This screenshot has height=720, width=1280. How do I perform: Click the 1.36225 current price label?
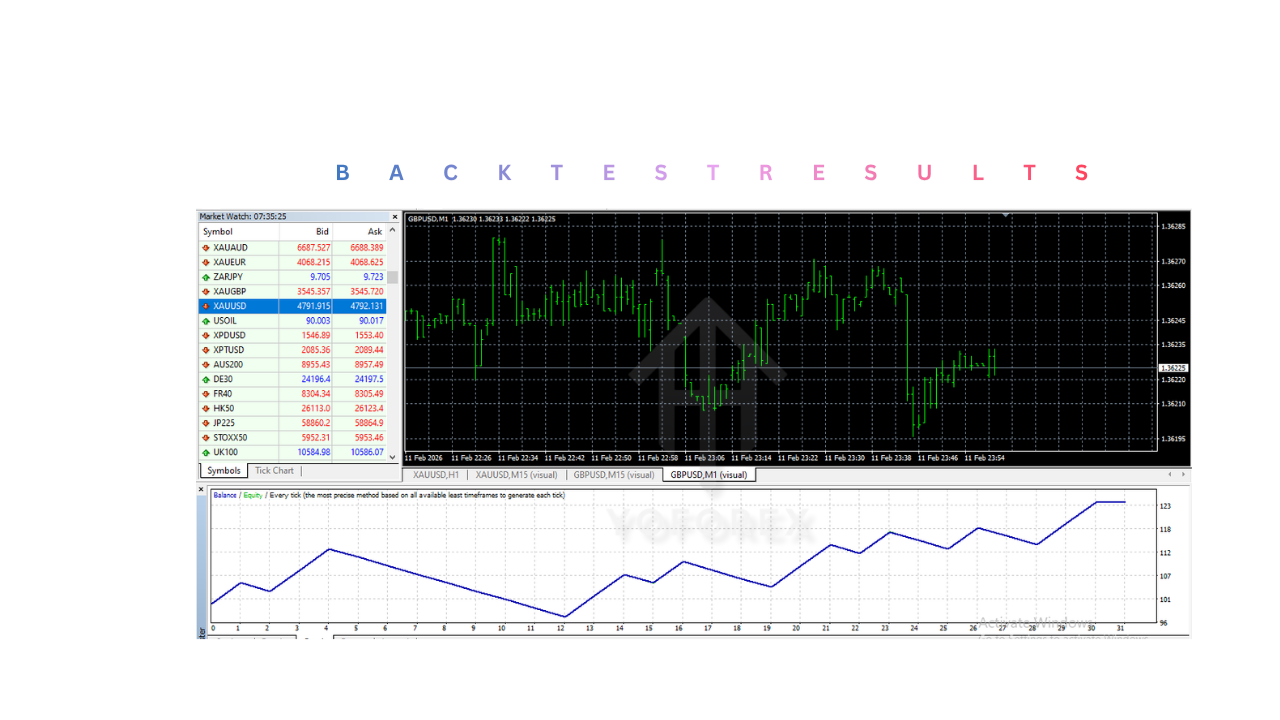point(1173,368)
